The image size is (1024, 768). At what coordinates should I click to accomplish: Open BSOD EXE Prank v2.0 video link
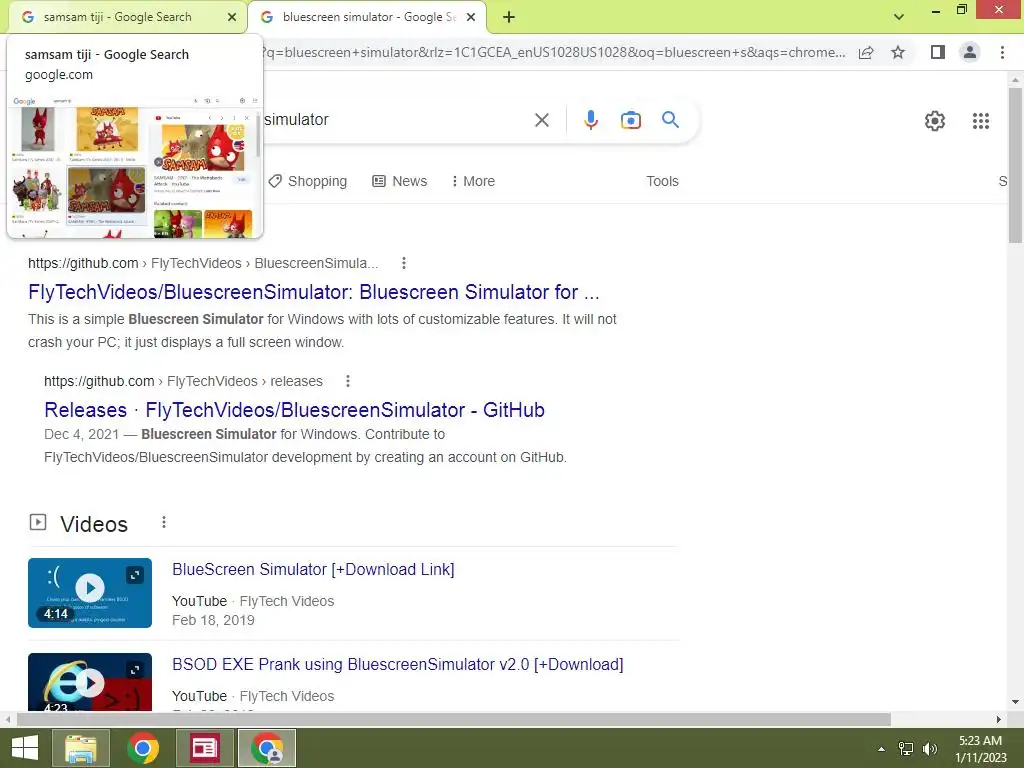click(397, 665)
